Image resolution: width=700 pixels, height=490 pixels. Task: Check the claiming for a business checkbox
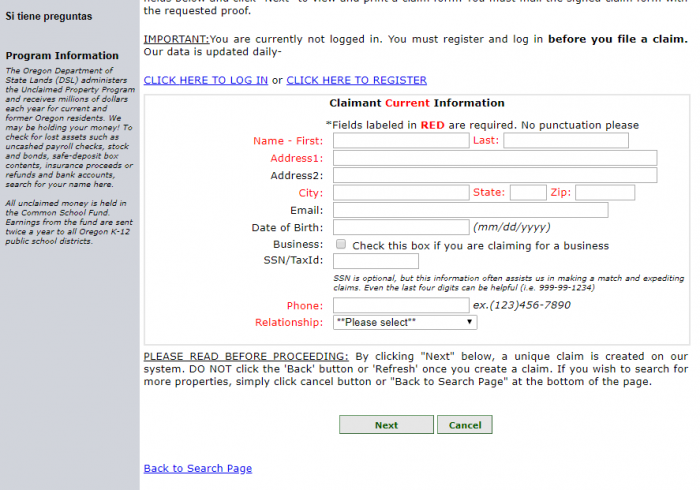coord(341,244)
